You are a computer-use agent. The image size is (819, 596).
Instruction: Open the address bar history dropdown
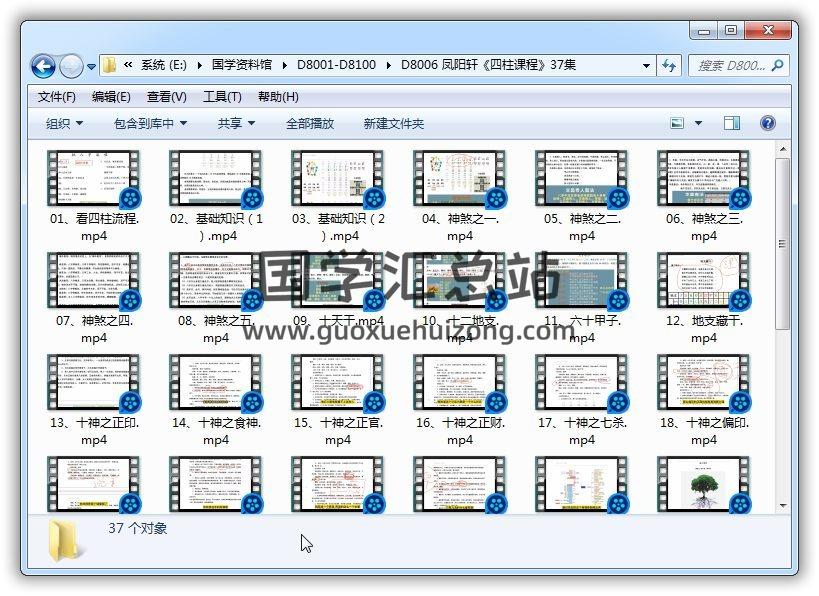click(646, 66)
